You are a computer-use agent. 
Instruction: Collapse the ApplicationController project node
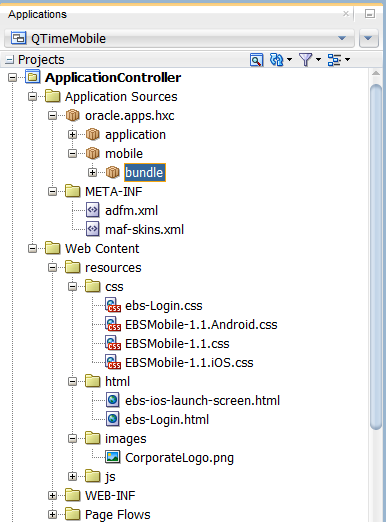pos(12,78)
